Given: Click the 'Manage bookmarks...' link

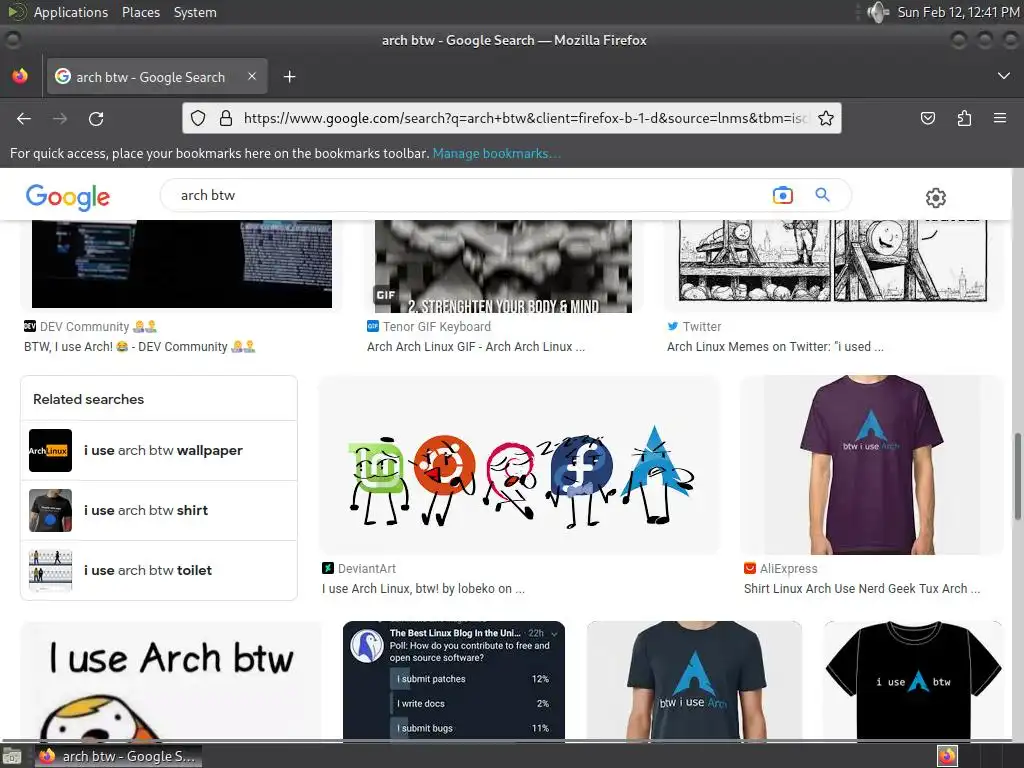Looking at the screenshot, I should (x=496, y=153).
